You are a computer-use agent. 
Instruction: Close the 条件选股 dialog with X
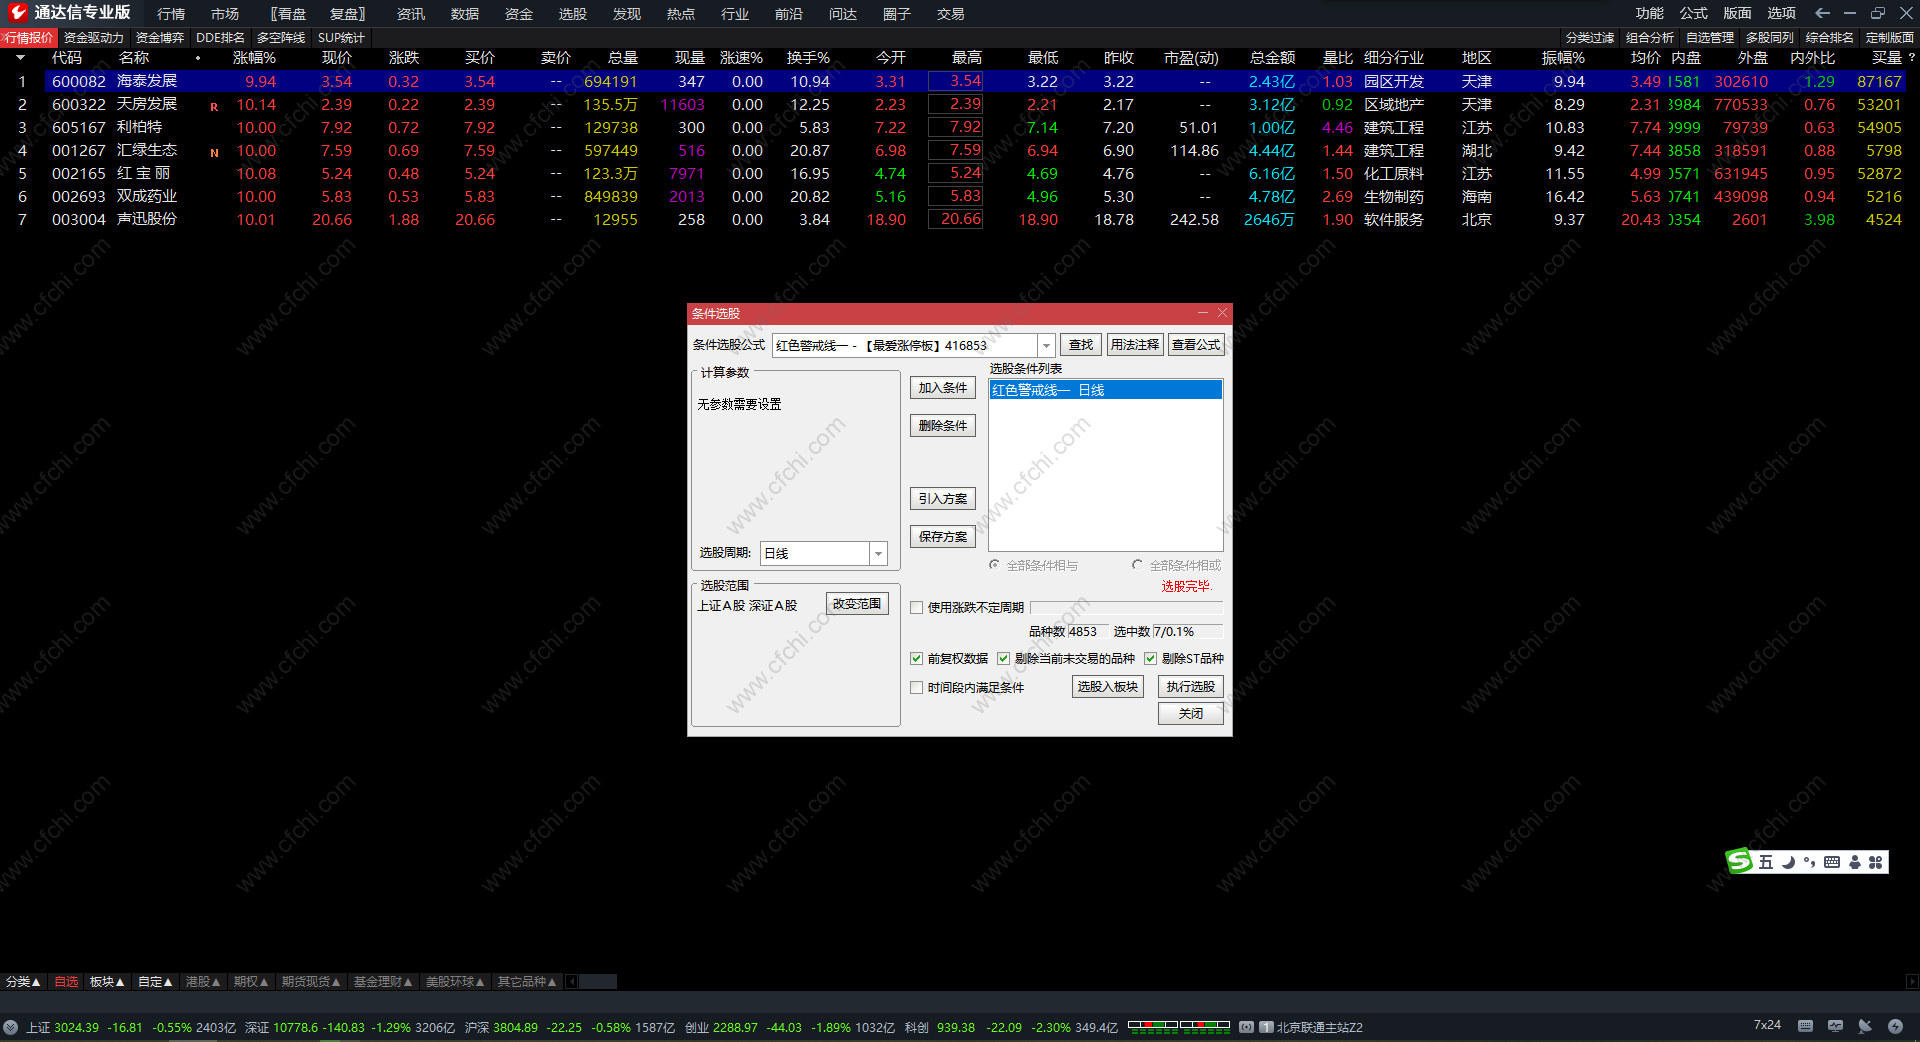1222,313
